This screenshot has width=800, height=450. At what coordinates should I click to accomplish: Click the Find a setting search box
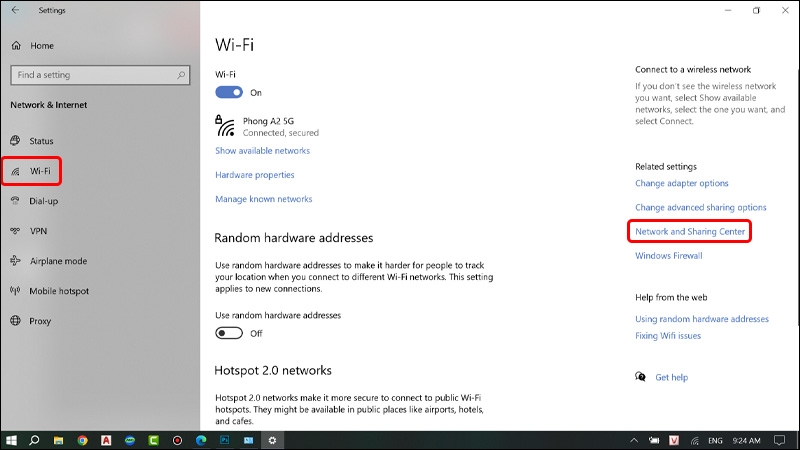coord(100,75)
